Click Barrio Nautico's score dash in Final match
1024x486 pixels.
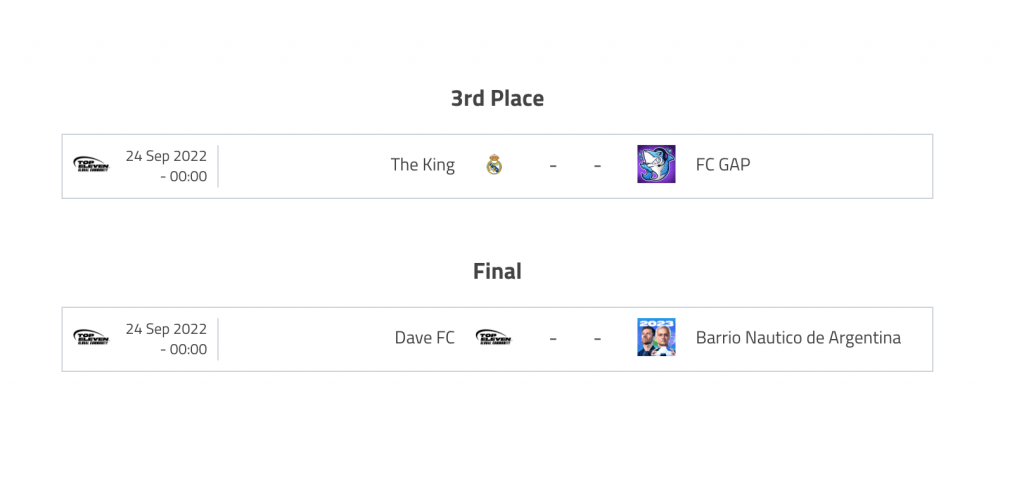click(x=597, y=339)
